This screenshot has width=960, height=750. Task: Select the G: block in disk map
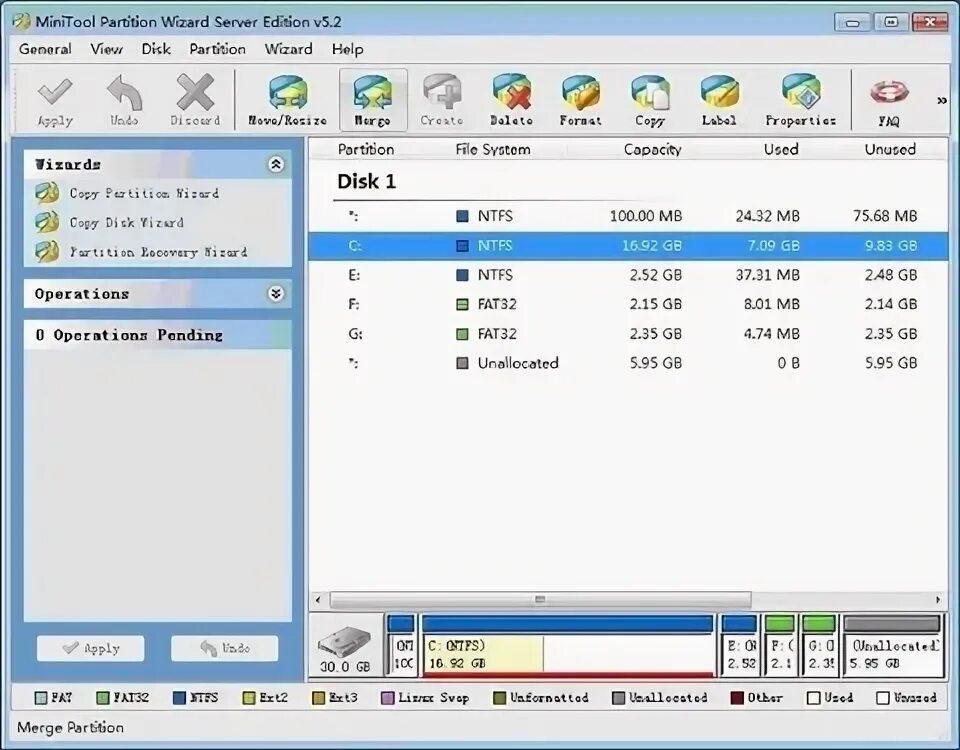819,647
